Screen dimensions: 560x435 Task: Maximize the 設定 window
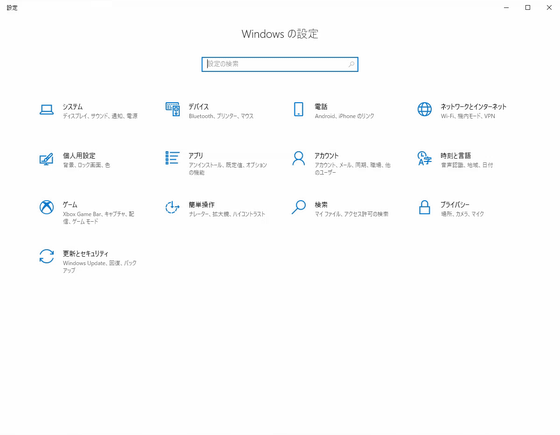[528, 8]
